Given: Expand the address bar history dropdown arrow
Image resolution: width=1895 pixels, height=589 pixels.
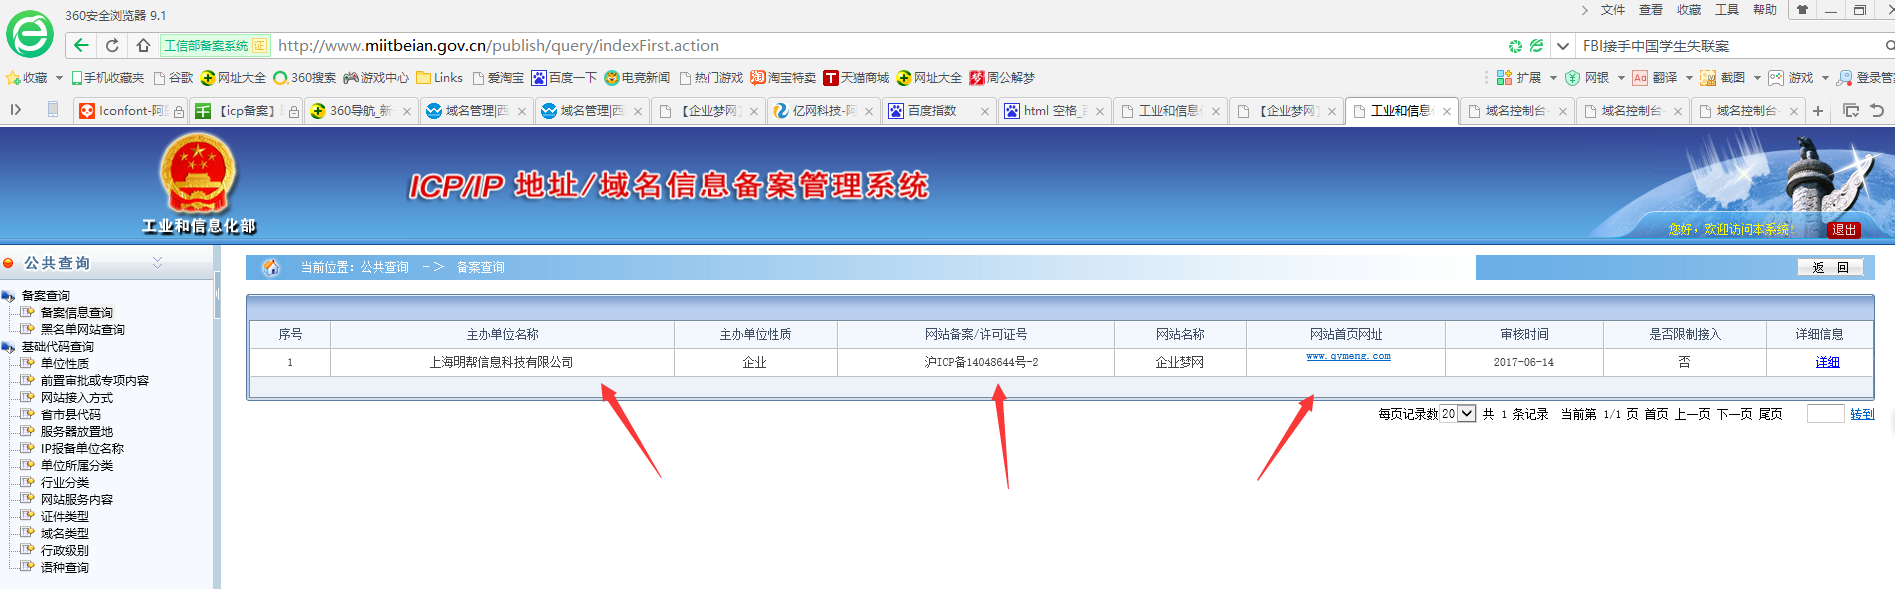Looking at the screenshot, I should [x=1562, y=46].
